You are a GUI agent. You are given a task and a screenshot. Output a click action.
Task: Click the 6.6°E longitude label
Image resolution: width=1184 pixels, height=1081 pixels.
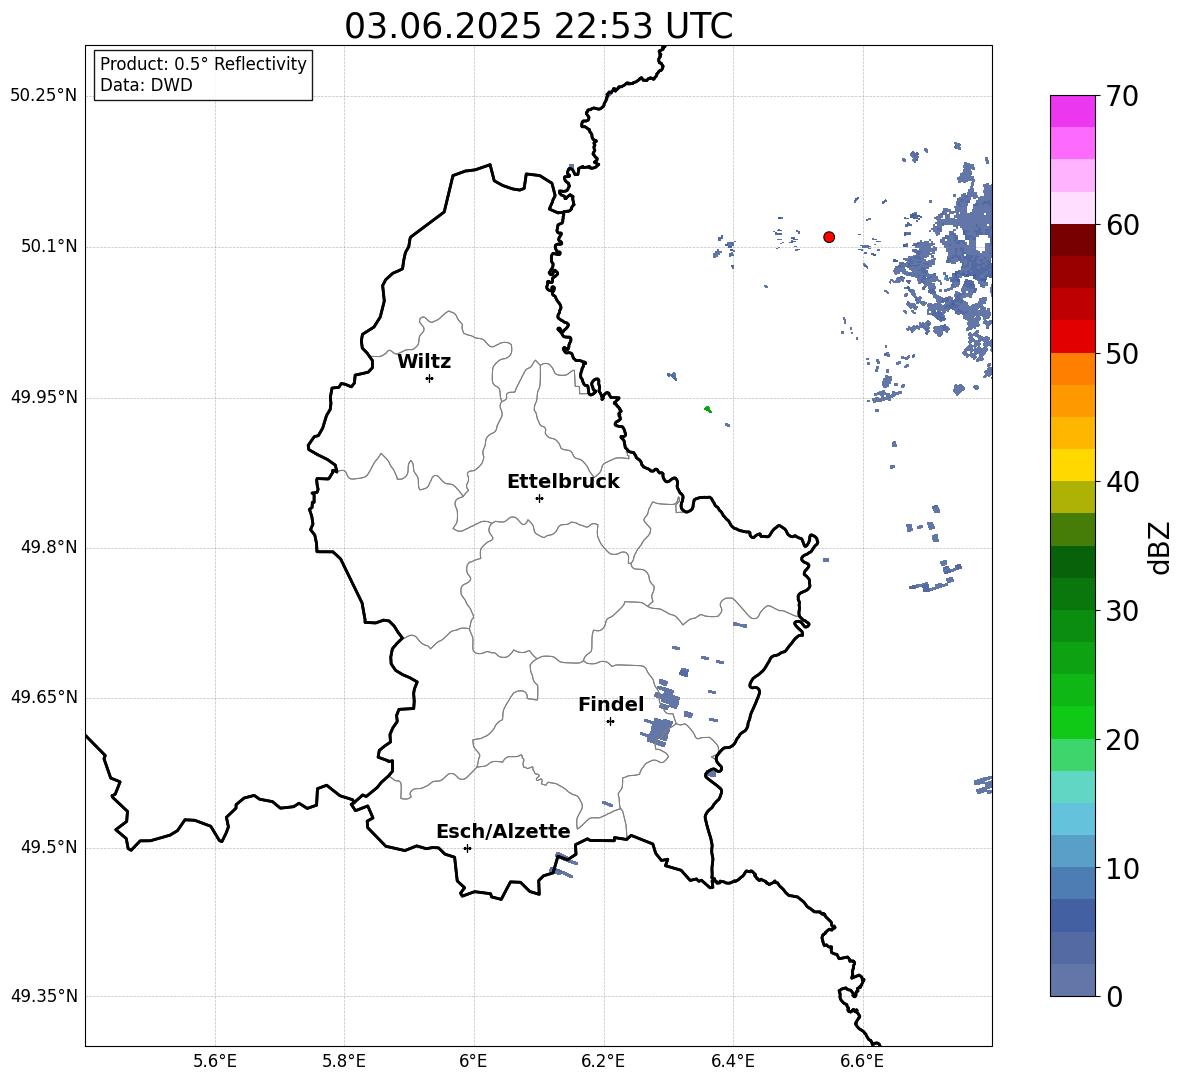click(x=862, y=1061)
